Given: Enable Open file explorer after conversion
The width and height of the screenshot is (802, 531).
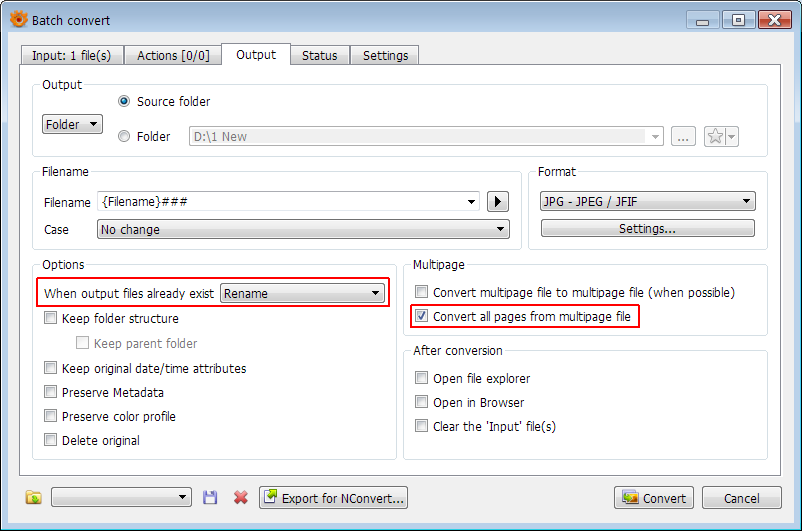Looking at the screenshot, I should (421, 378).
